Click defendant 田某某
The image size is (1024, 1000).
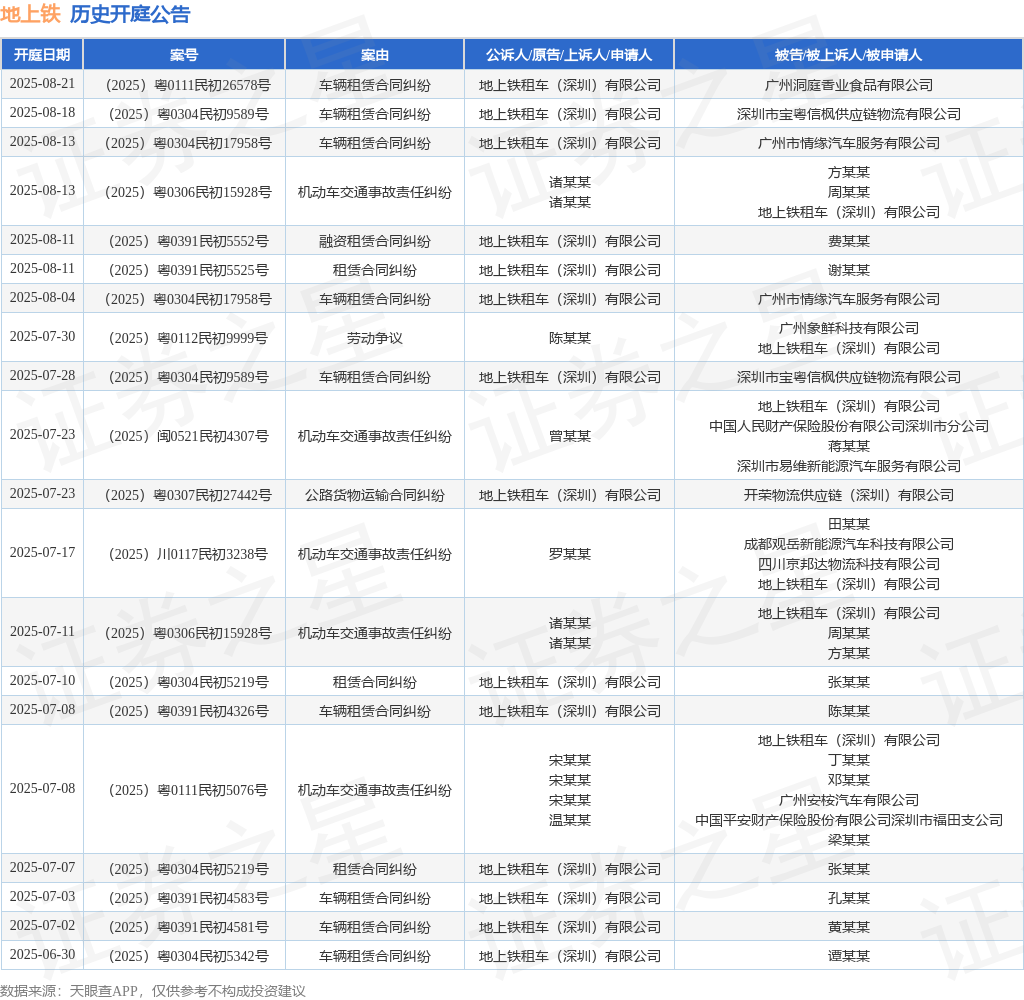(848, 524)
